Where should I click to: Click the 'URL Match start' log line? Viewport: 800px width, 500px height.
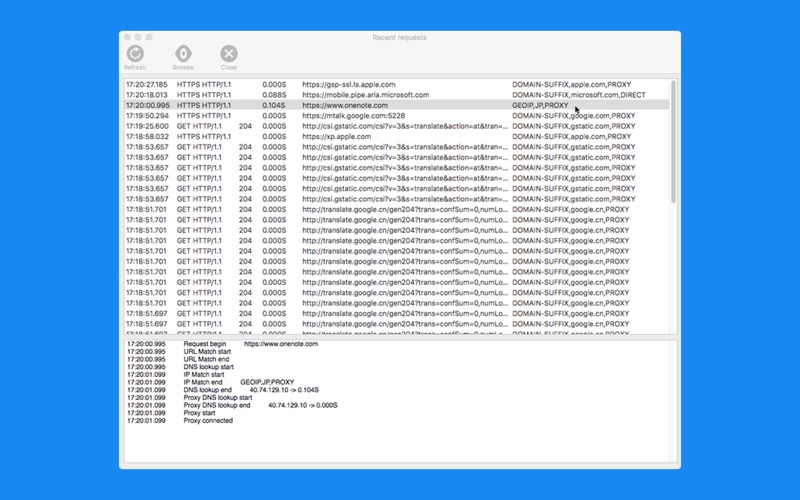(398, 352)
